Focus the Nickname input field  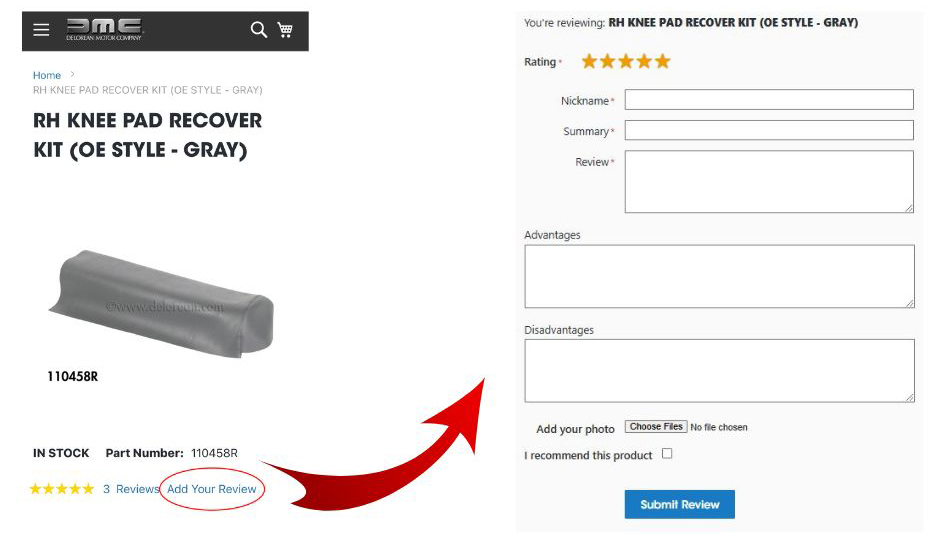click(769, 99)
